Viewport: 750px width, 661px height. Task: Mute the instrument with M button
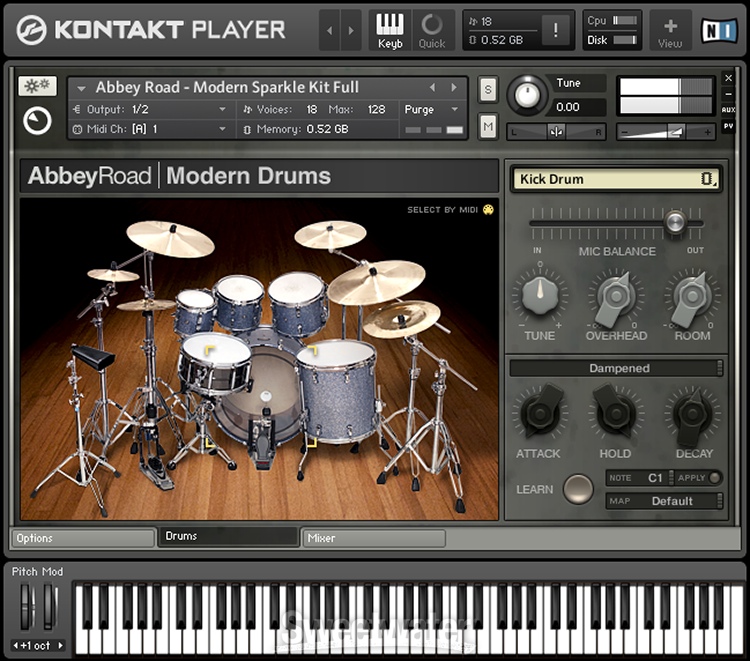(487, 127)
